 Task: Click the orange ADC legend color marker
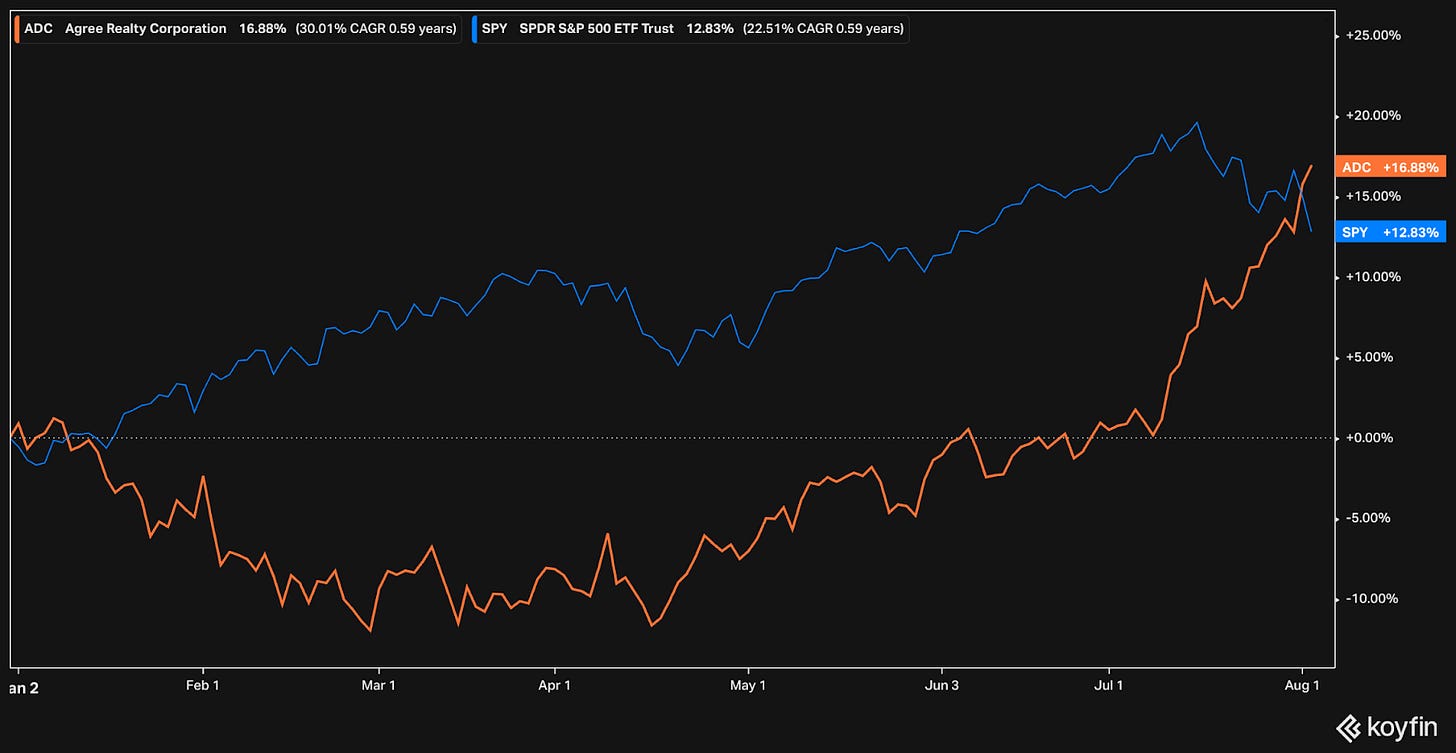(17, 29)
